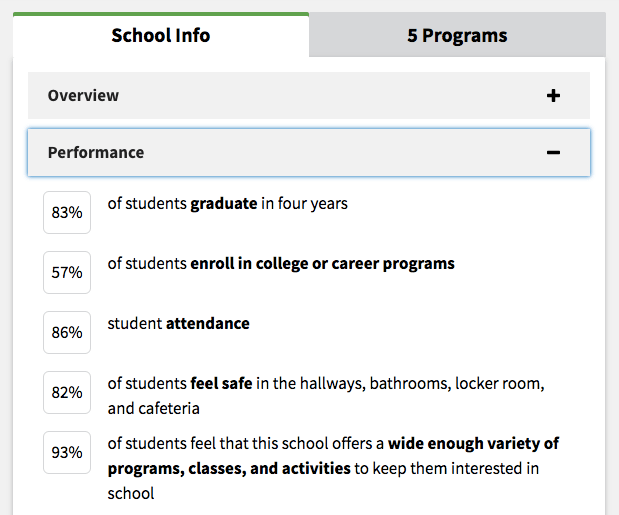
Task: Click the 'Overview' label text
Action: pyautogui.click(x=83, y=96)
